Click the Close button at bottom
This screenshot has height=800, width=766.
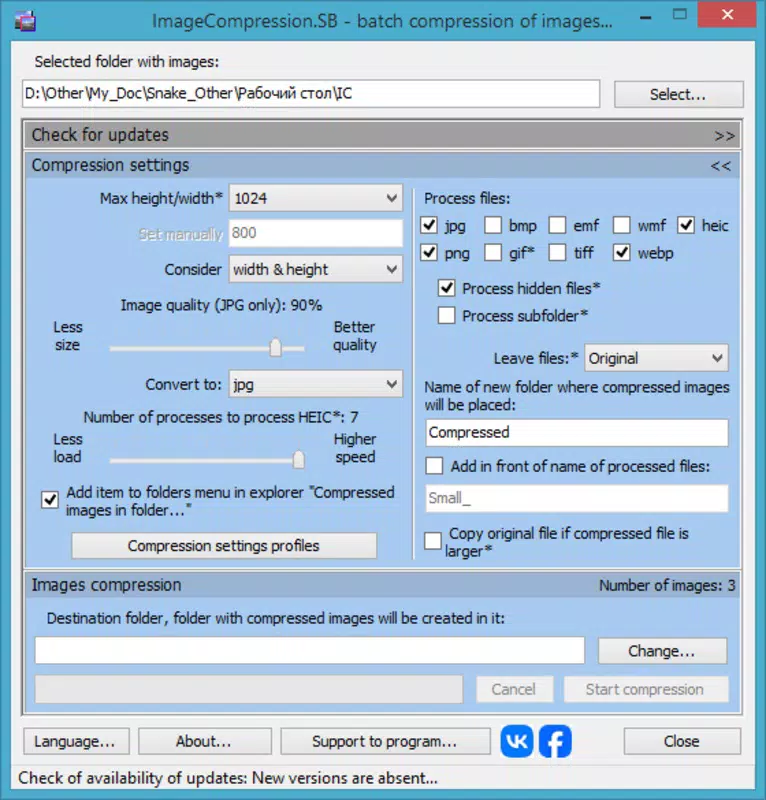click(x=682, y=741)
